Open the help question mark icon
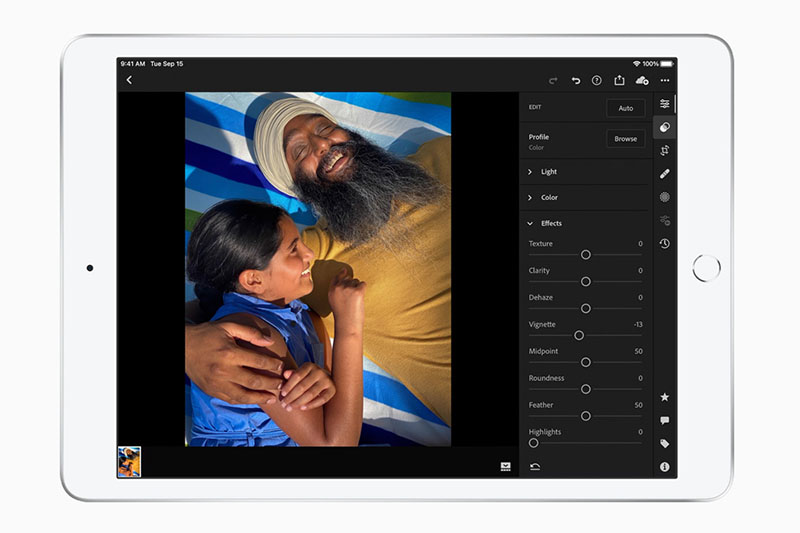Screen dimensions: 800x533 (597, 80)
